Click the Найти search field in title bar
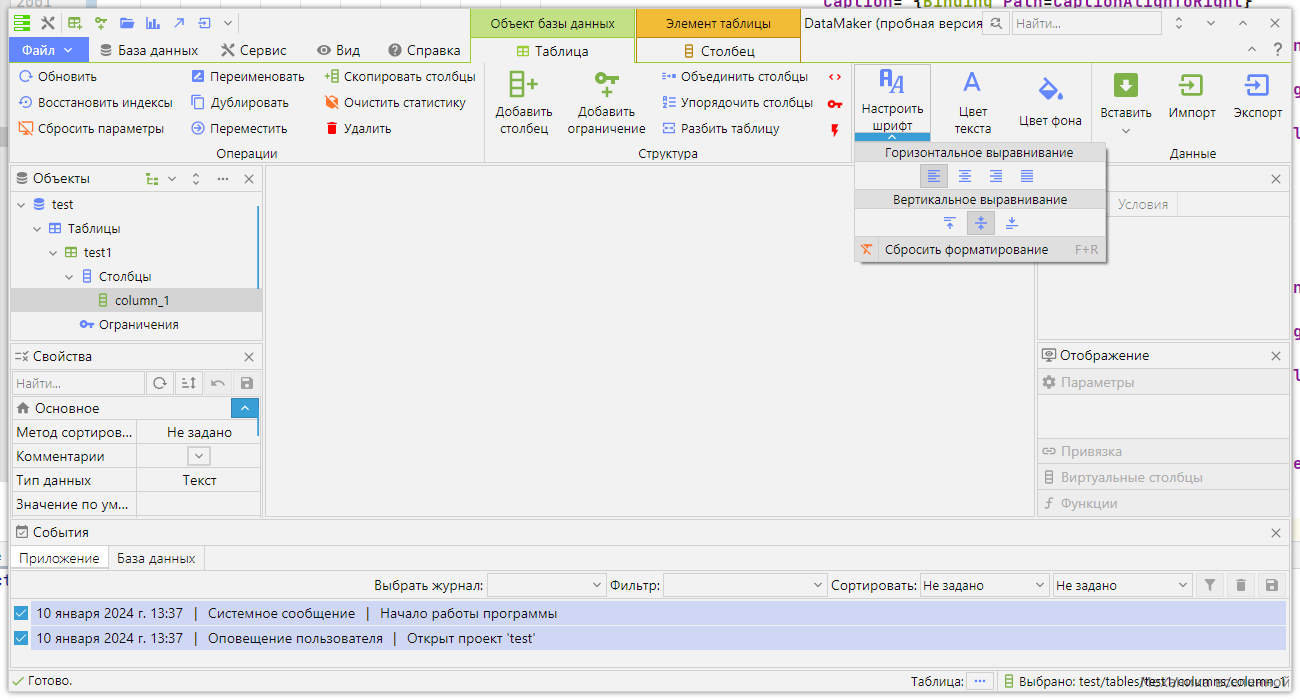The height and width of the screenshot is (700, 1300). pyautogui.click(x=1086, y=23)
